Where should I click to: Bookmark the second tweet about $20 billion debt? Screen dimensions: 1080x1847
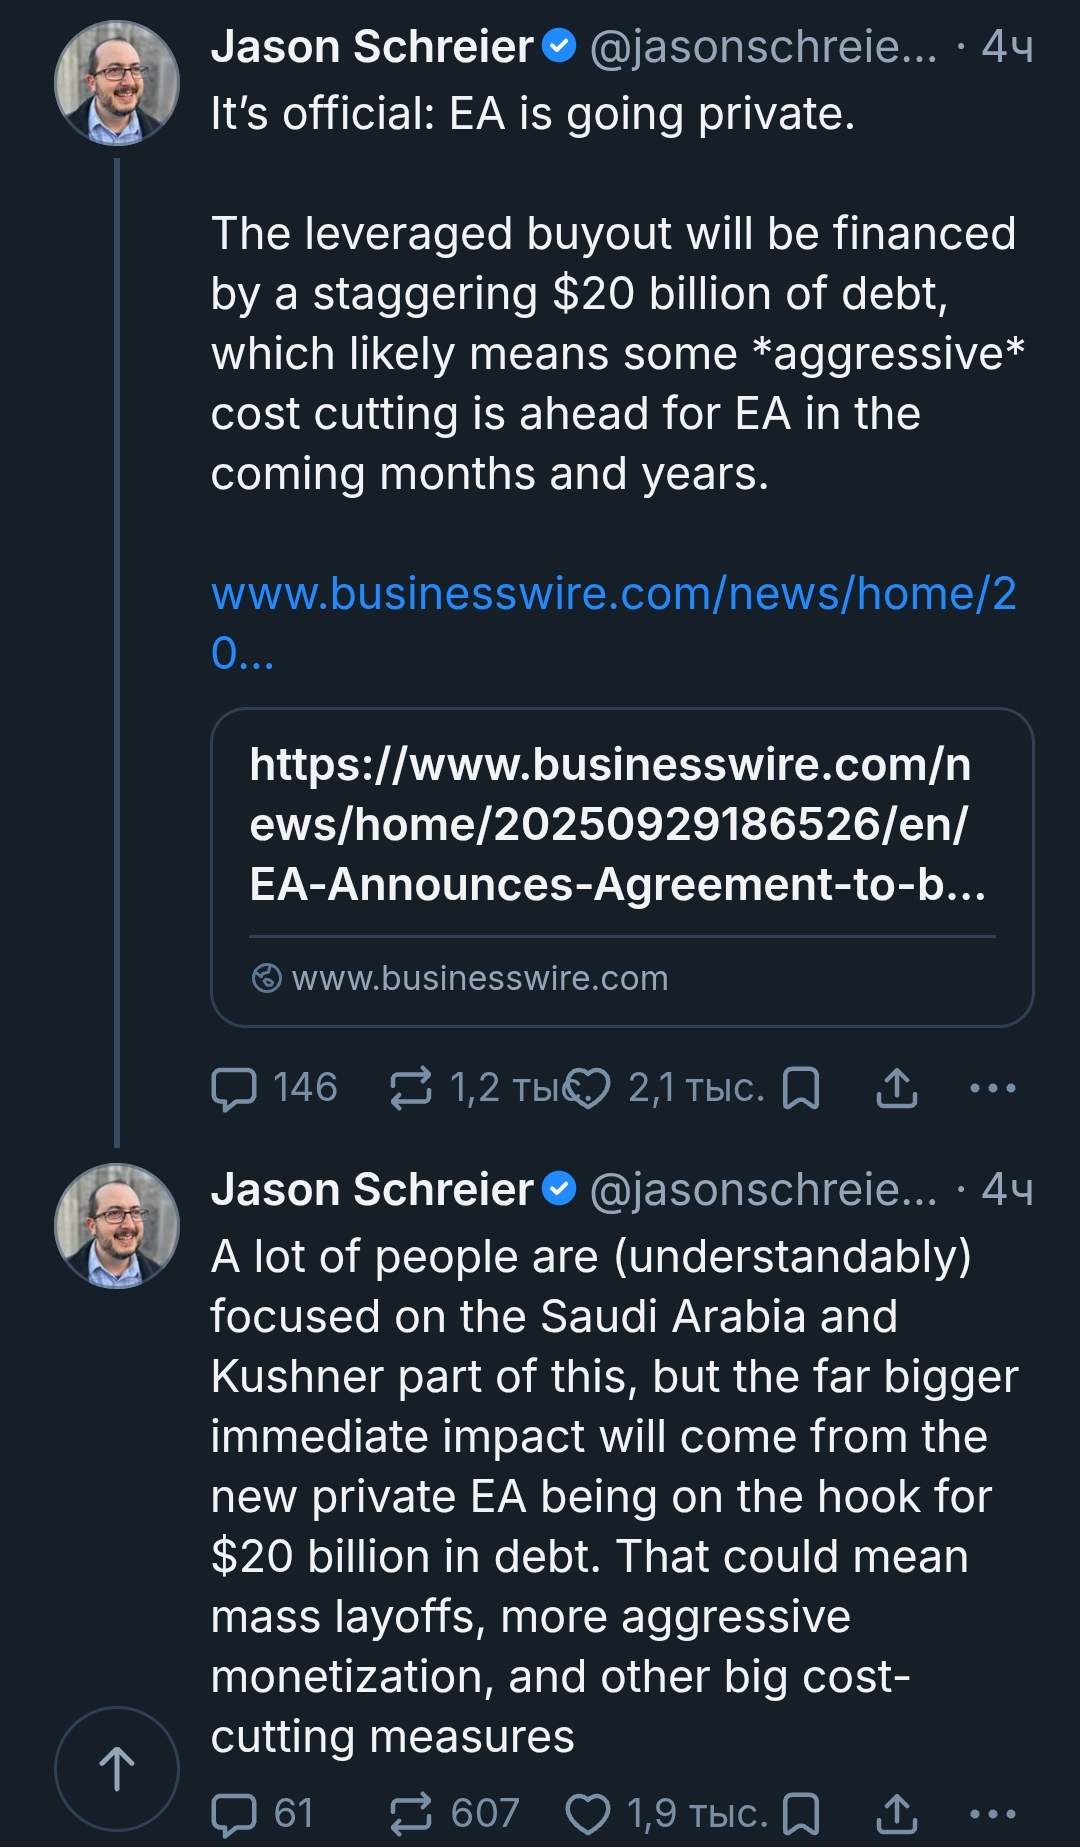pos(801,1813)
